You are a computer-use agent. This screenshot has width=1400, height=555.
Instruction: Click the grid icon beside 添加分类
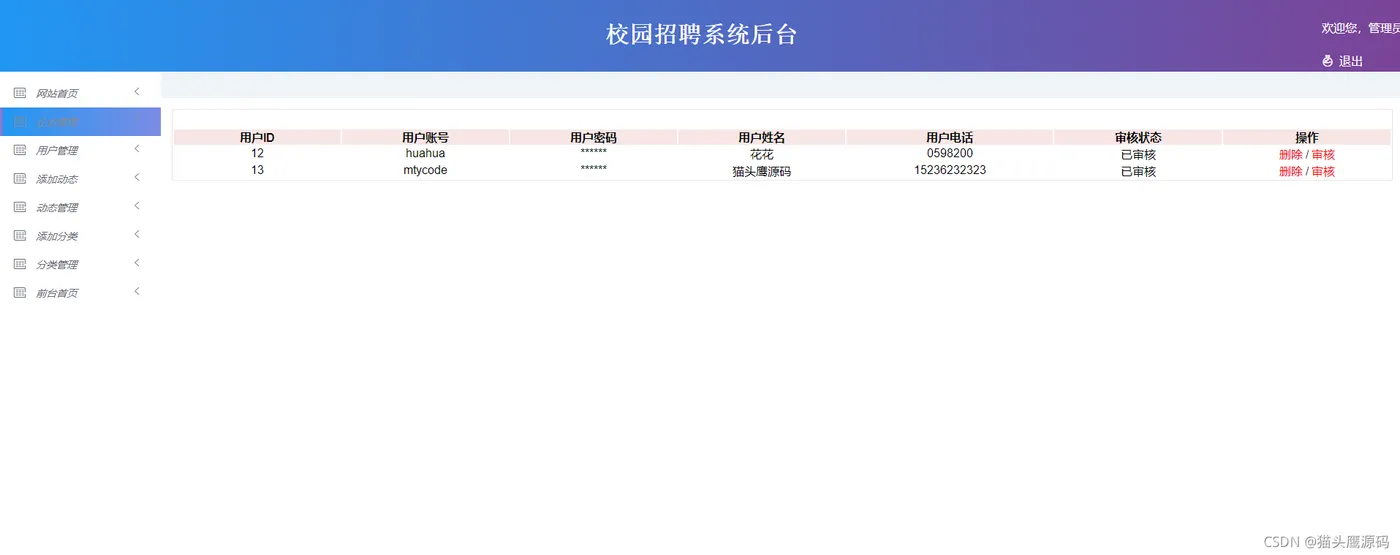(x=19, y=236)
